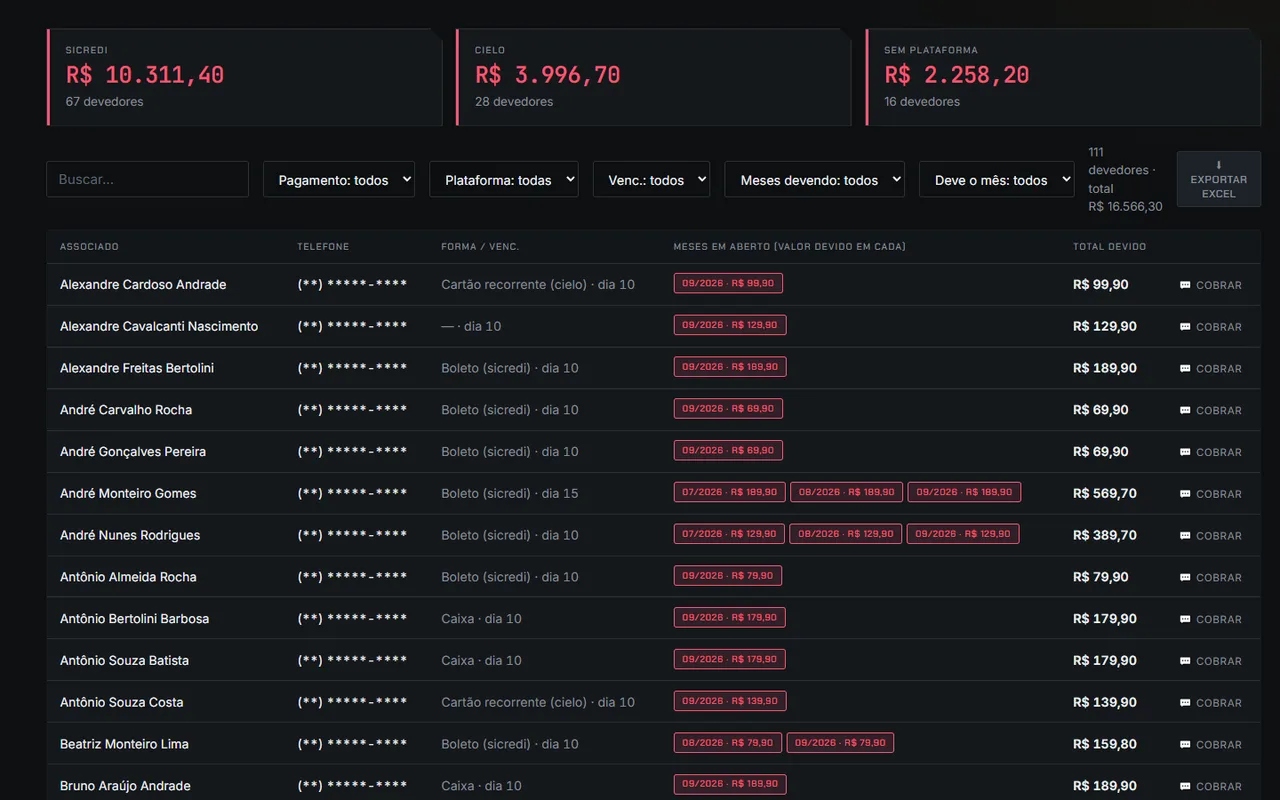This screenshot has height=800, width=1280.
Task: Click Boleto (sicredi) · dia 15 cell
Action: point(510,493)
